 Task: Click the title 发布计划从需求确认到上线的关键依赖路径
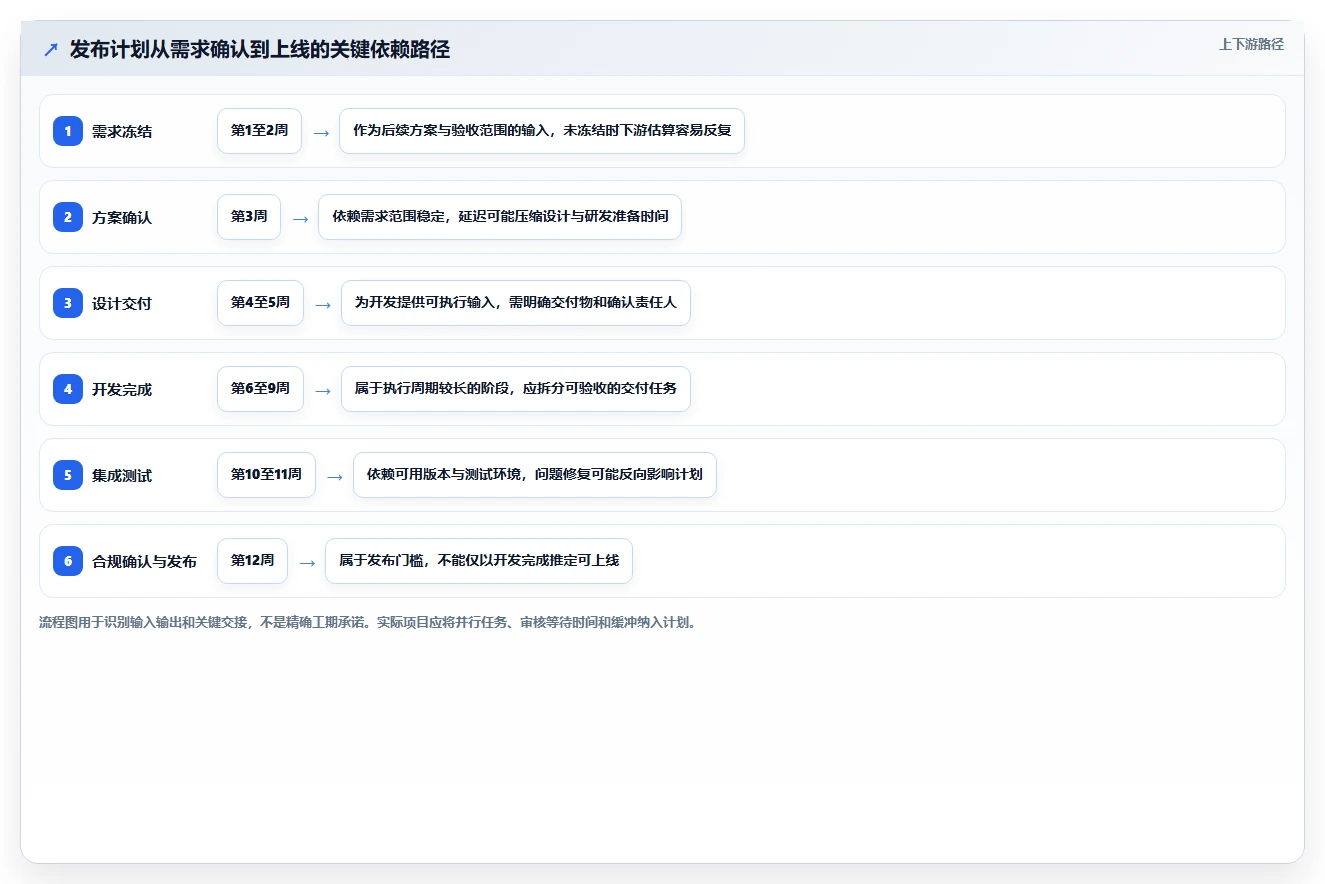pyautogui.click(x=260, y=49)
